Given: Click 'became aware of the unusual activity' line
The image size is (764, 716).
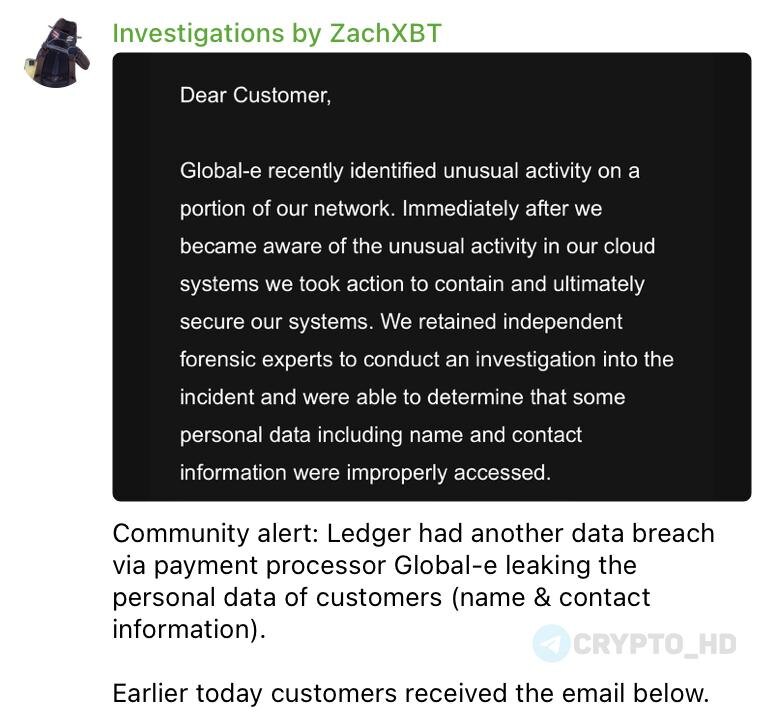Looking at the screenshot, I should coord(417,246).
